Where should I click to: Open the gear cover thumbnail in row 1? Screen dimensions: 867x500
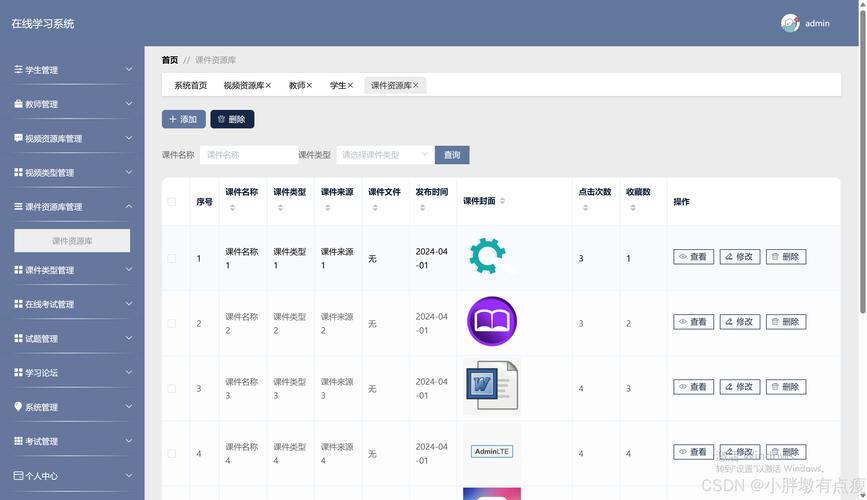coord(492,257)
